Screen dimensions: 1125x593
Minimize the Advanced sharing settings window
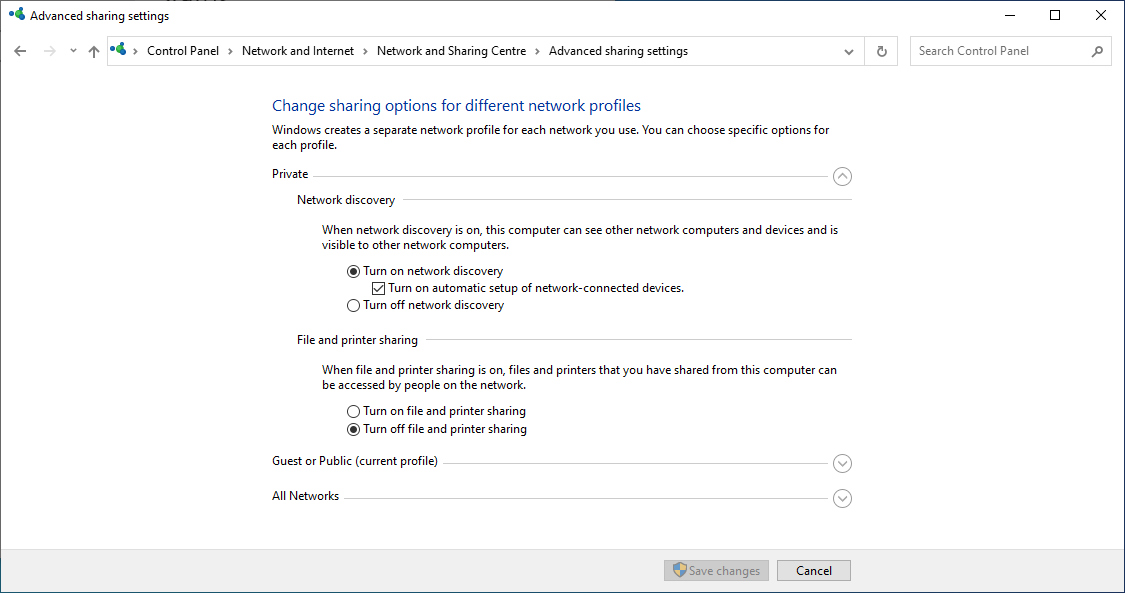(1009, 15)
